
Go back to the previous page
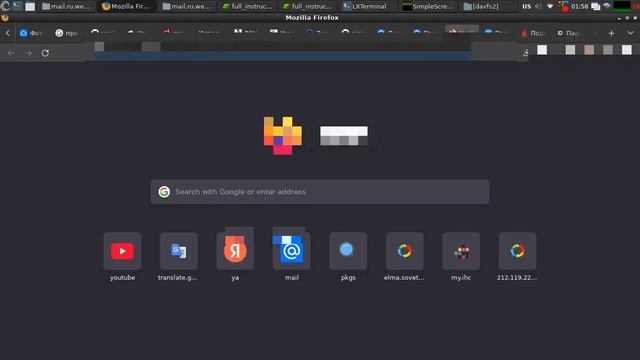[11, 53]
